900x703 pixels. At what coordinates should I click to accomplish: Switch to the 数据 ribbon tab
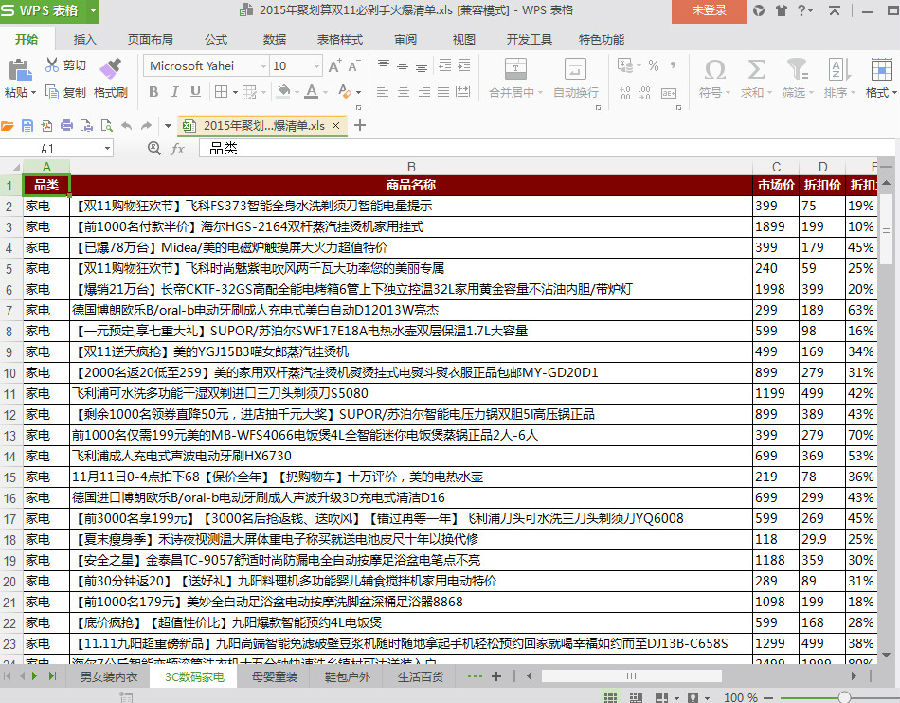(x=274, y=40)
